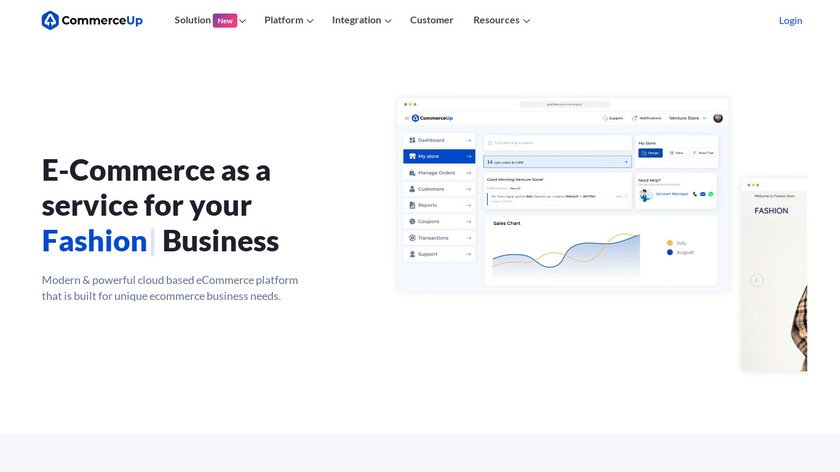Screen dimensions: 840x472
Task: Go to the Customer page
Action: coord(431,20)
